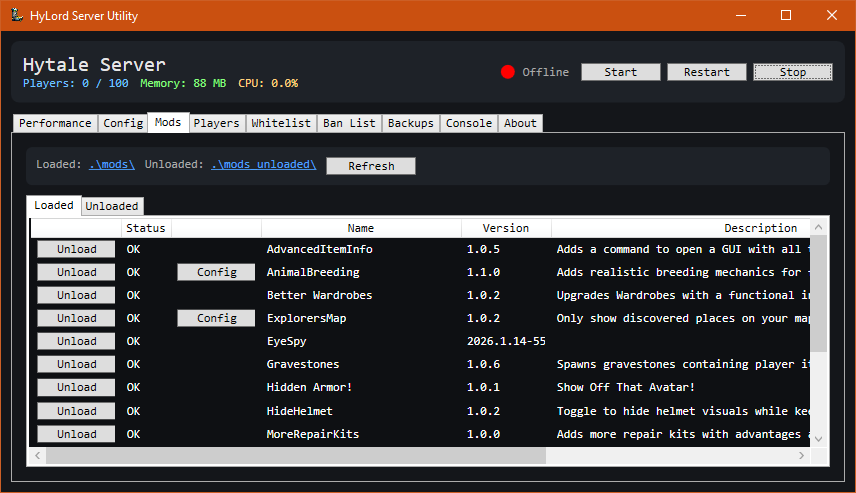
Task: Click the EyeSpy name cell
Action: coord(361,341)
